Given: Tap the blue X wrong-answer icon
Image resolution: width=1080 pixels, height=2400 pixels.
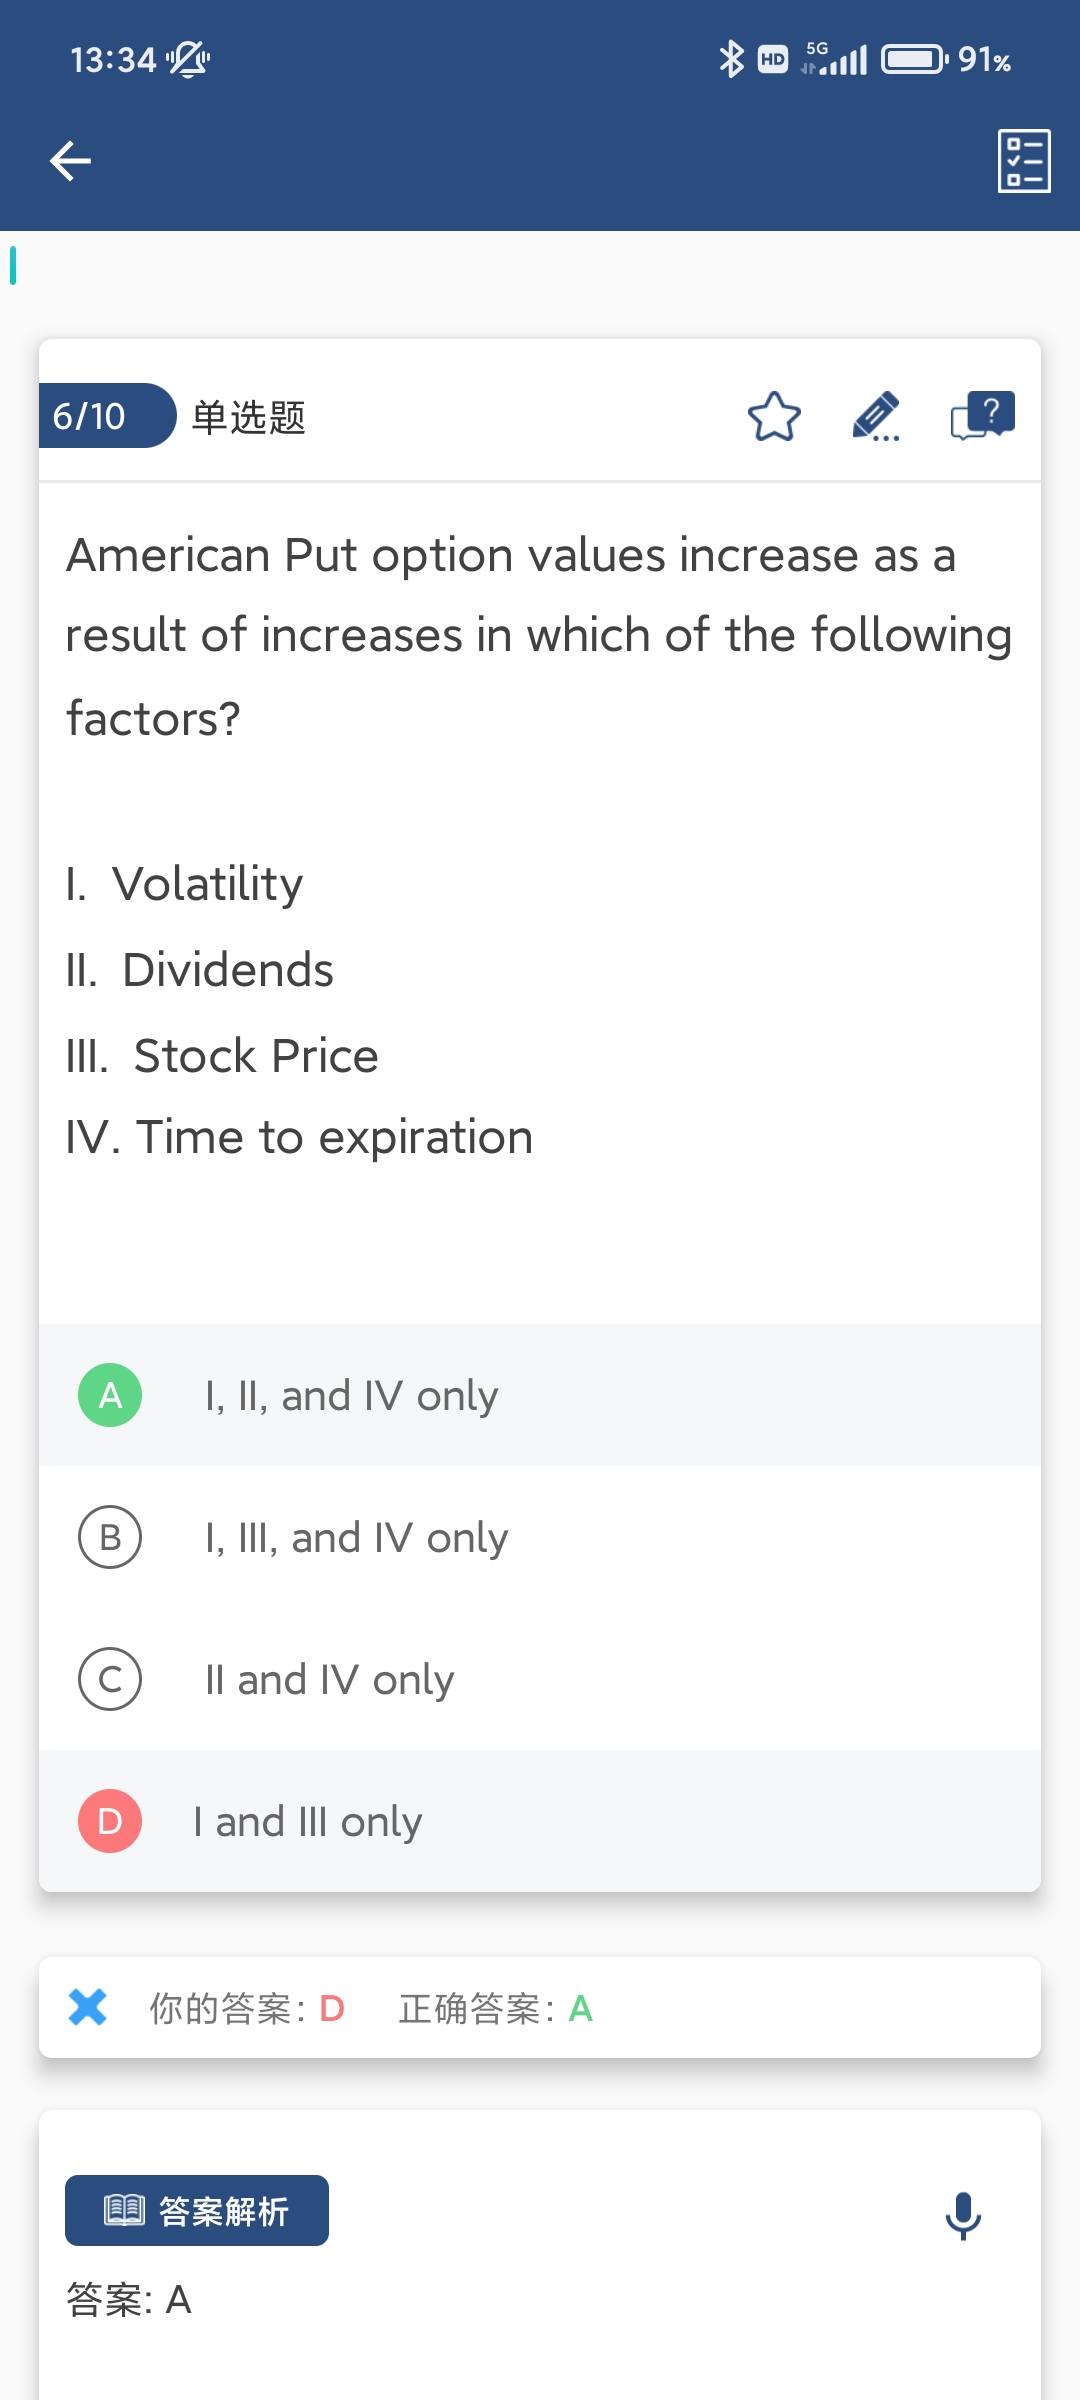Looking at the screenshot, I should pyautogui.click(x=88, y=2007).
